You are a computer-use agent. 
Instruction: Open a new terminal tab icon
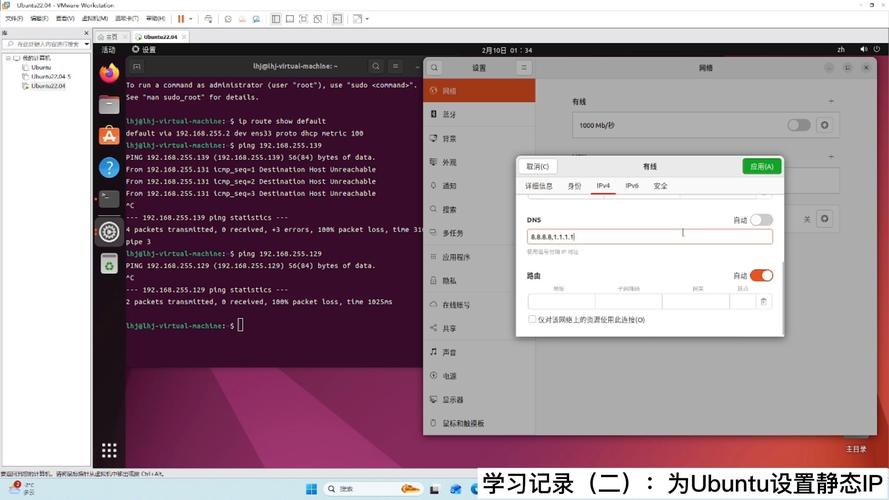pyautogui.click(x=137, y=66)
